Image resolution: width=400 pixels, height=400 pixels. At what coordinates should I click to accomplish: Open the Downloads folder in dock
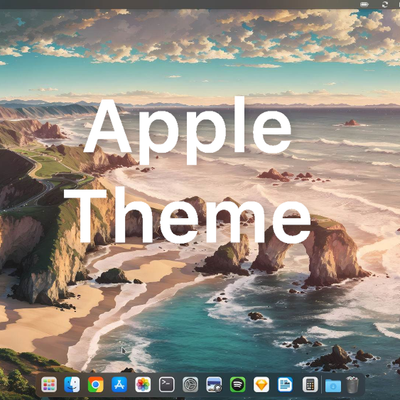click(333, 386)
